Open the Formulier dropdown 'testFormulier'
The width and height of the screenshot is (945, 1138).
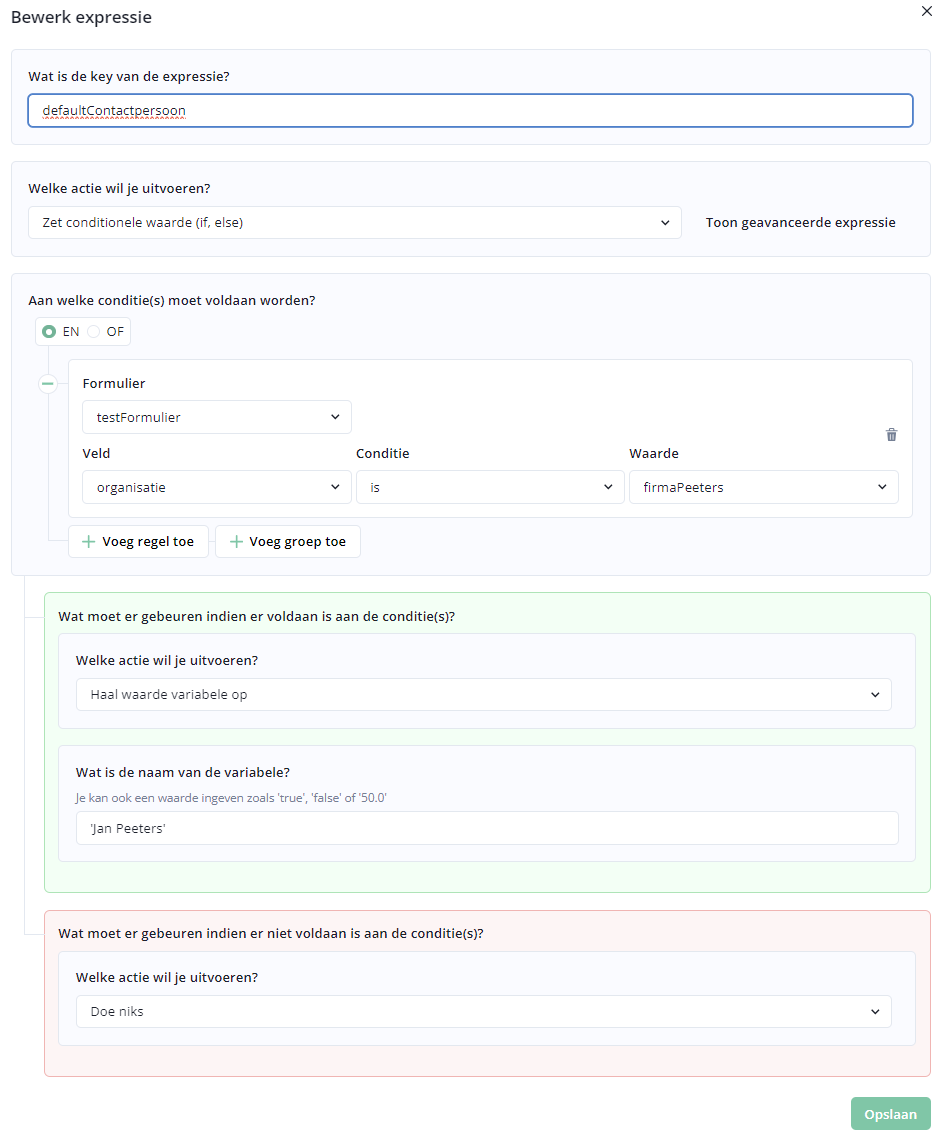pos(217,417)
